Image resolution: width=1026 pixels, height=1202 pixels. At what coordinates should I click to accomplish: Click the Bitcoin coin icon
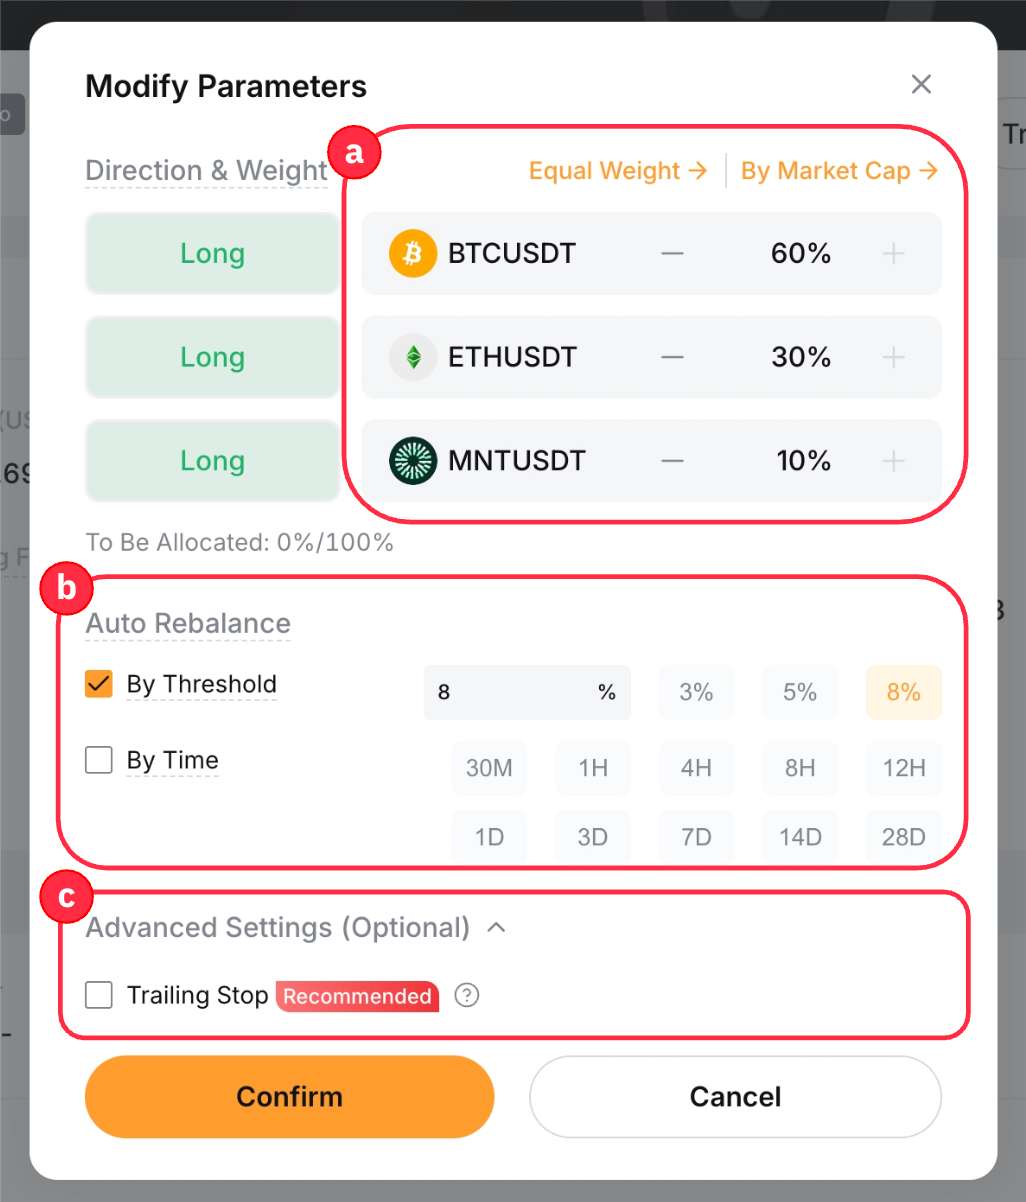(412, 254)
